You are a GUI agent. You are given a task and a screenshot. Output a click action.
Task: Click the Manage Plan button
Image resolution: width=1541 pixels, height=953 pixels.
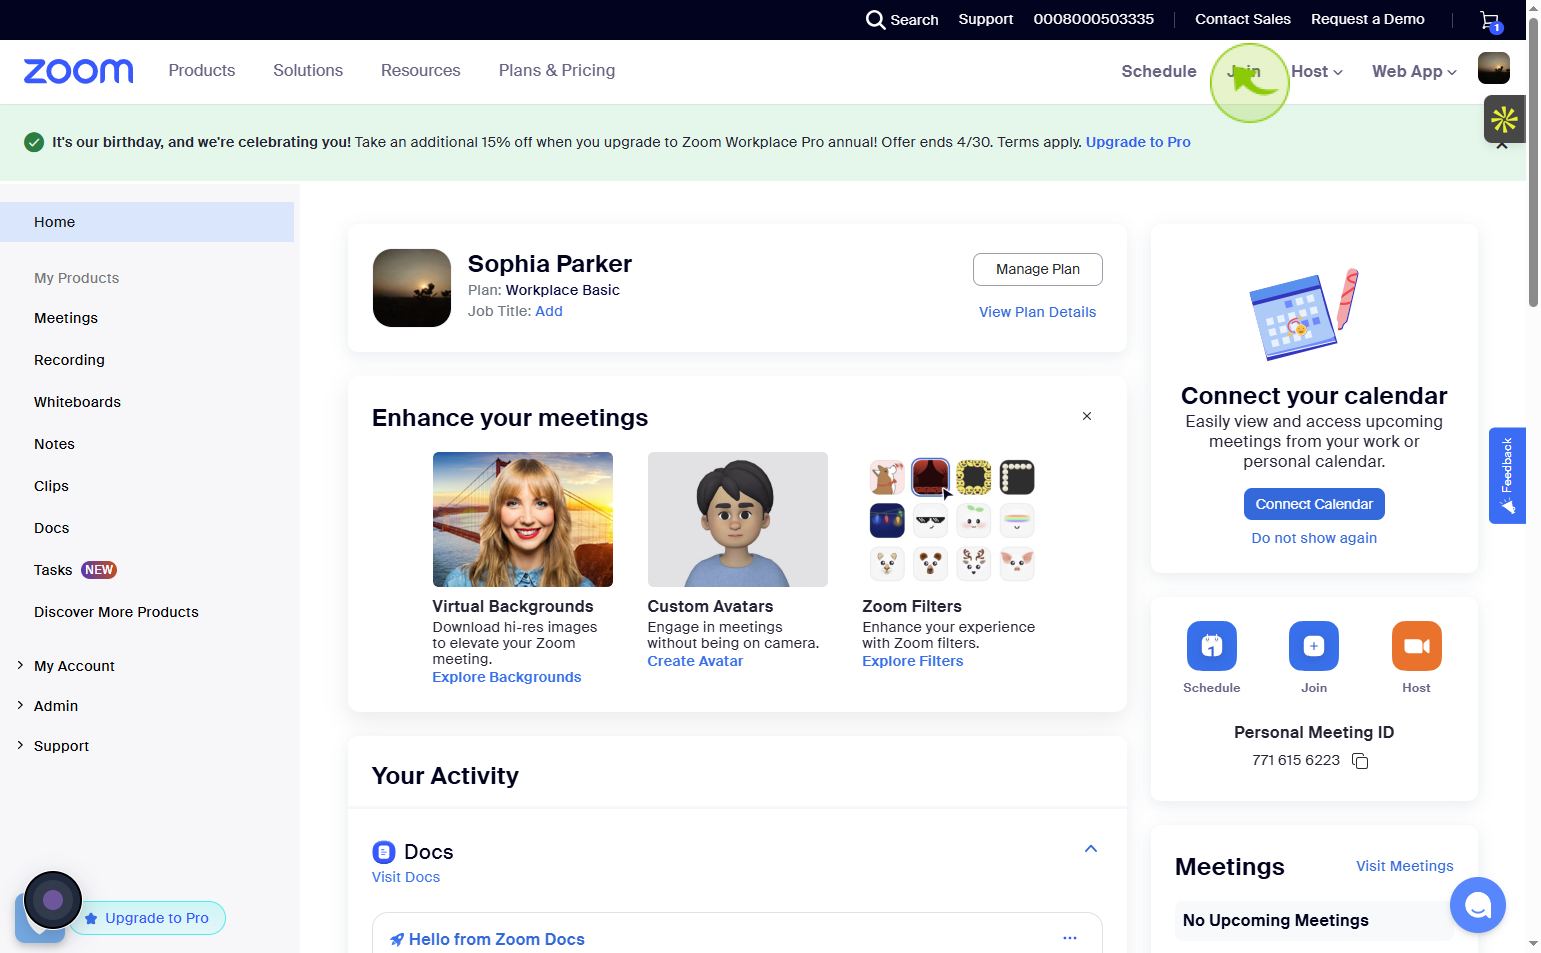pyautogui.click(x=1038, y=269)
